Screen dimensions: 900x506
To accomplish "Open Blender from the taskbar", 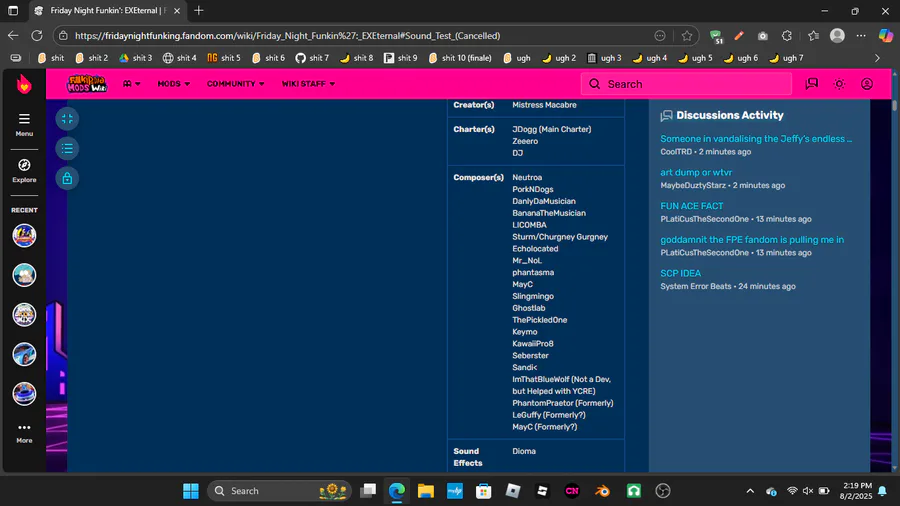I will [x=602, y=491].
